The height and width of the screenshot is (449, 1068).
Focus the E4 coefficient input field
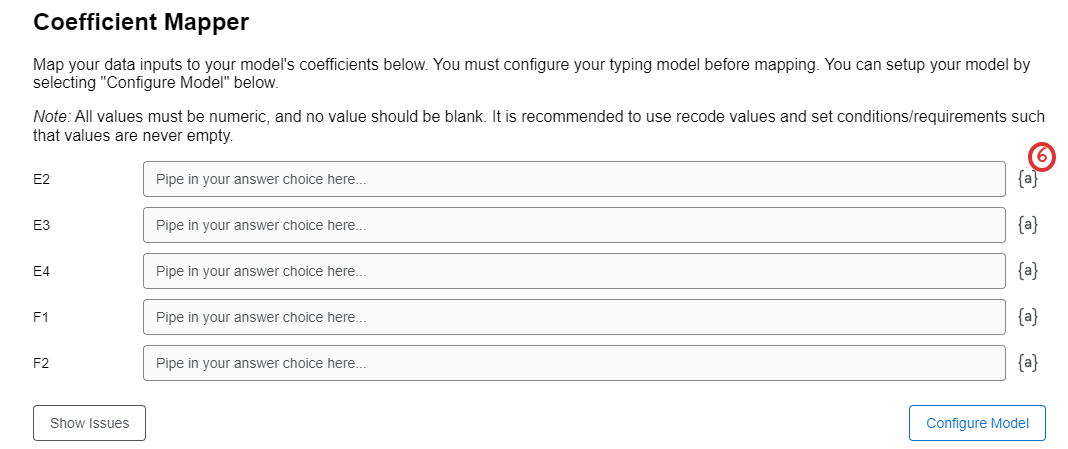pyautogui.click(x=574, y=271)
